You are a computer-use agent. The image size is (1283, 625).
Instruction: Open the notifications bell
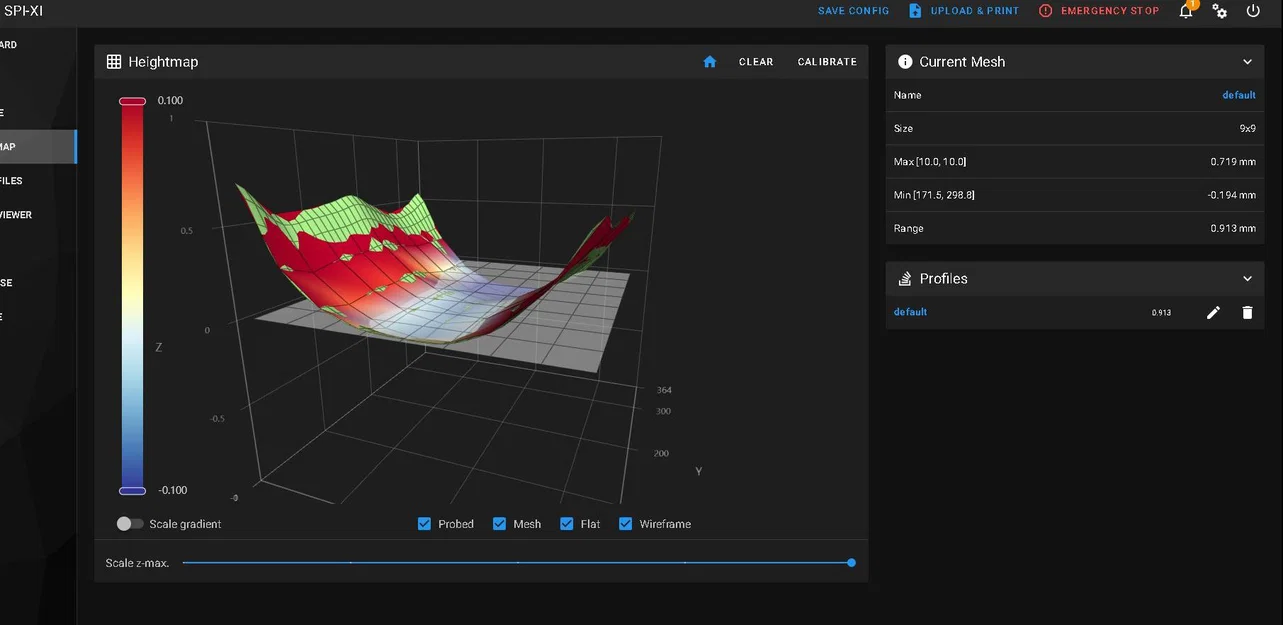[x=1186, y=11]
